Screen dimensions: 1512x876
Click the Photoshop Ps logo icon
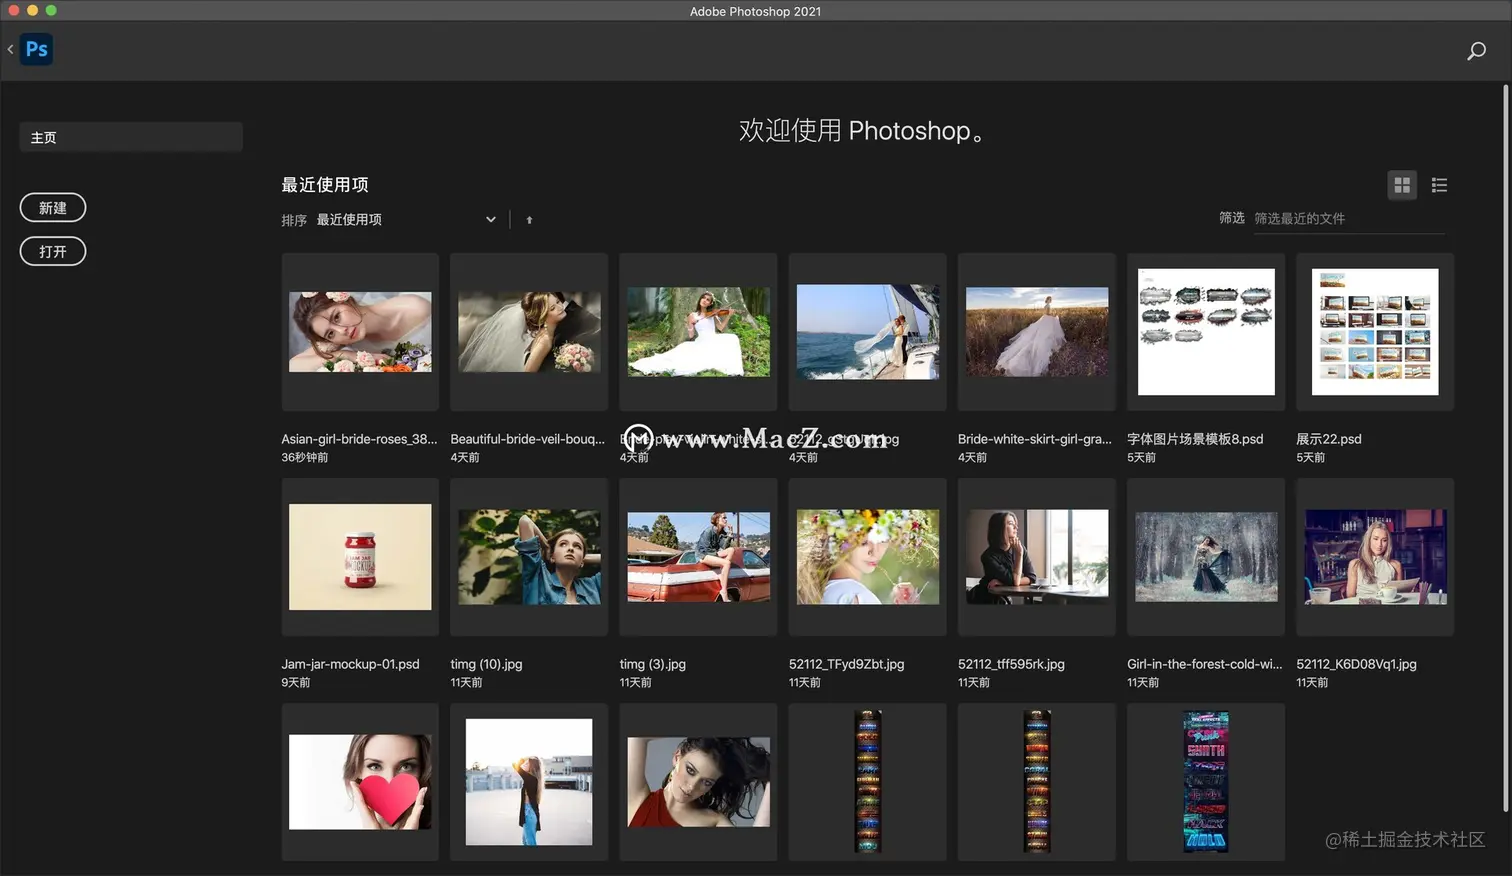click(37, 49)
